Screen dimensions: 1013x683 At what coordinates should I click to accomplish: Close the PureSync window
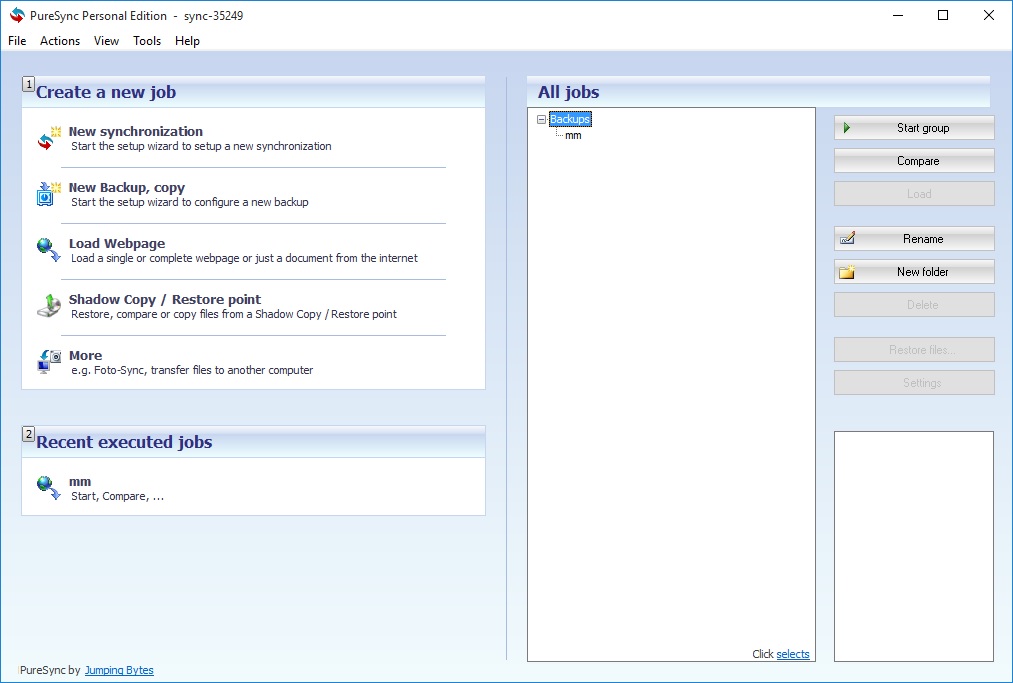[x=988, y=16]
